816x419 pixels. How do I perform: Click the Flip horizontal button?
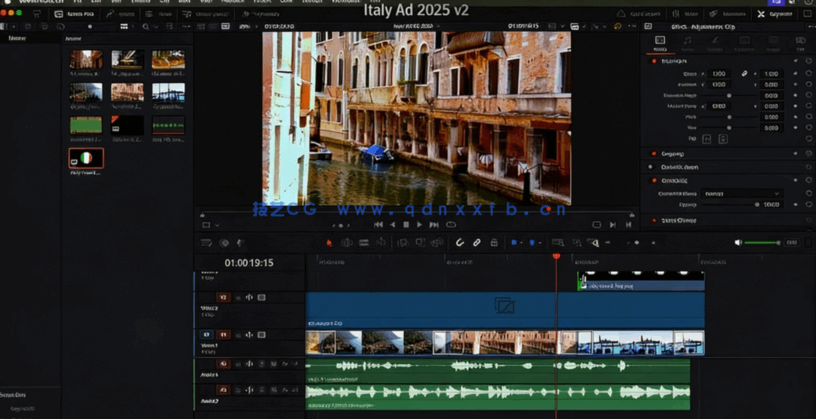point(707,138)
